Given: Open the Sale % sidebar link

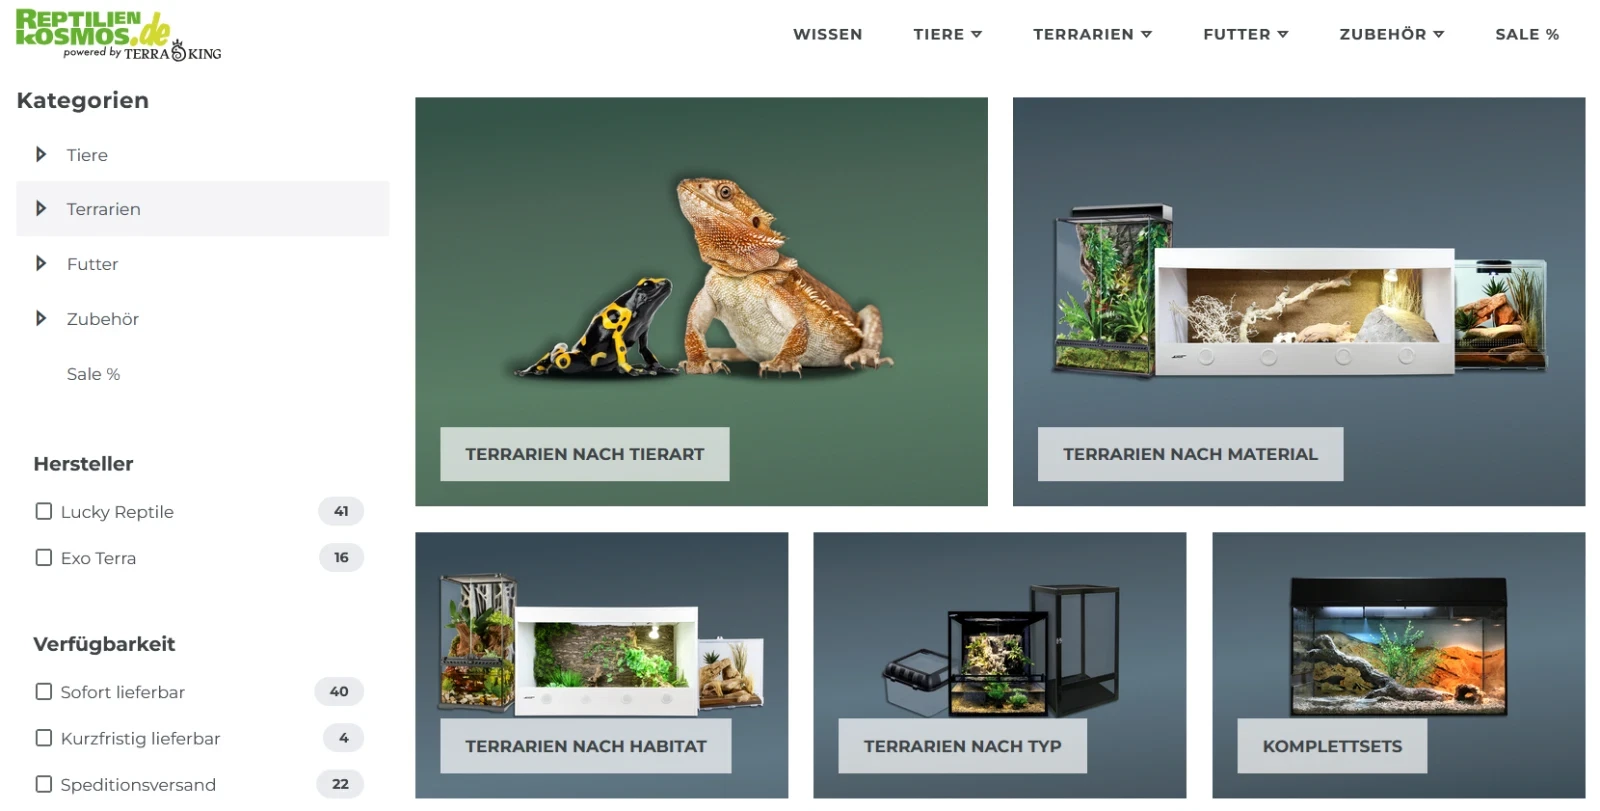Looking at the screenshot, I should [x=93, y=374].
